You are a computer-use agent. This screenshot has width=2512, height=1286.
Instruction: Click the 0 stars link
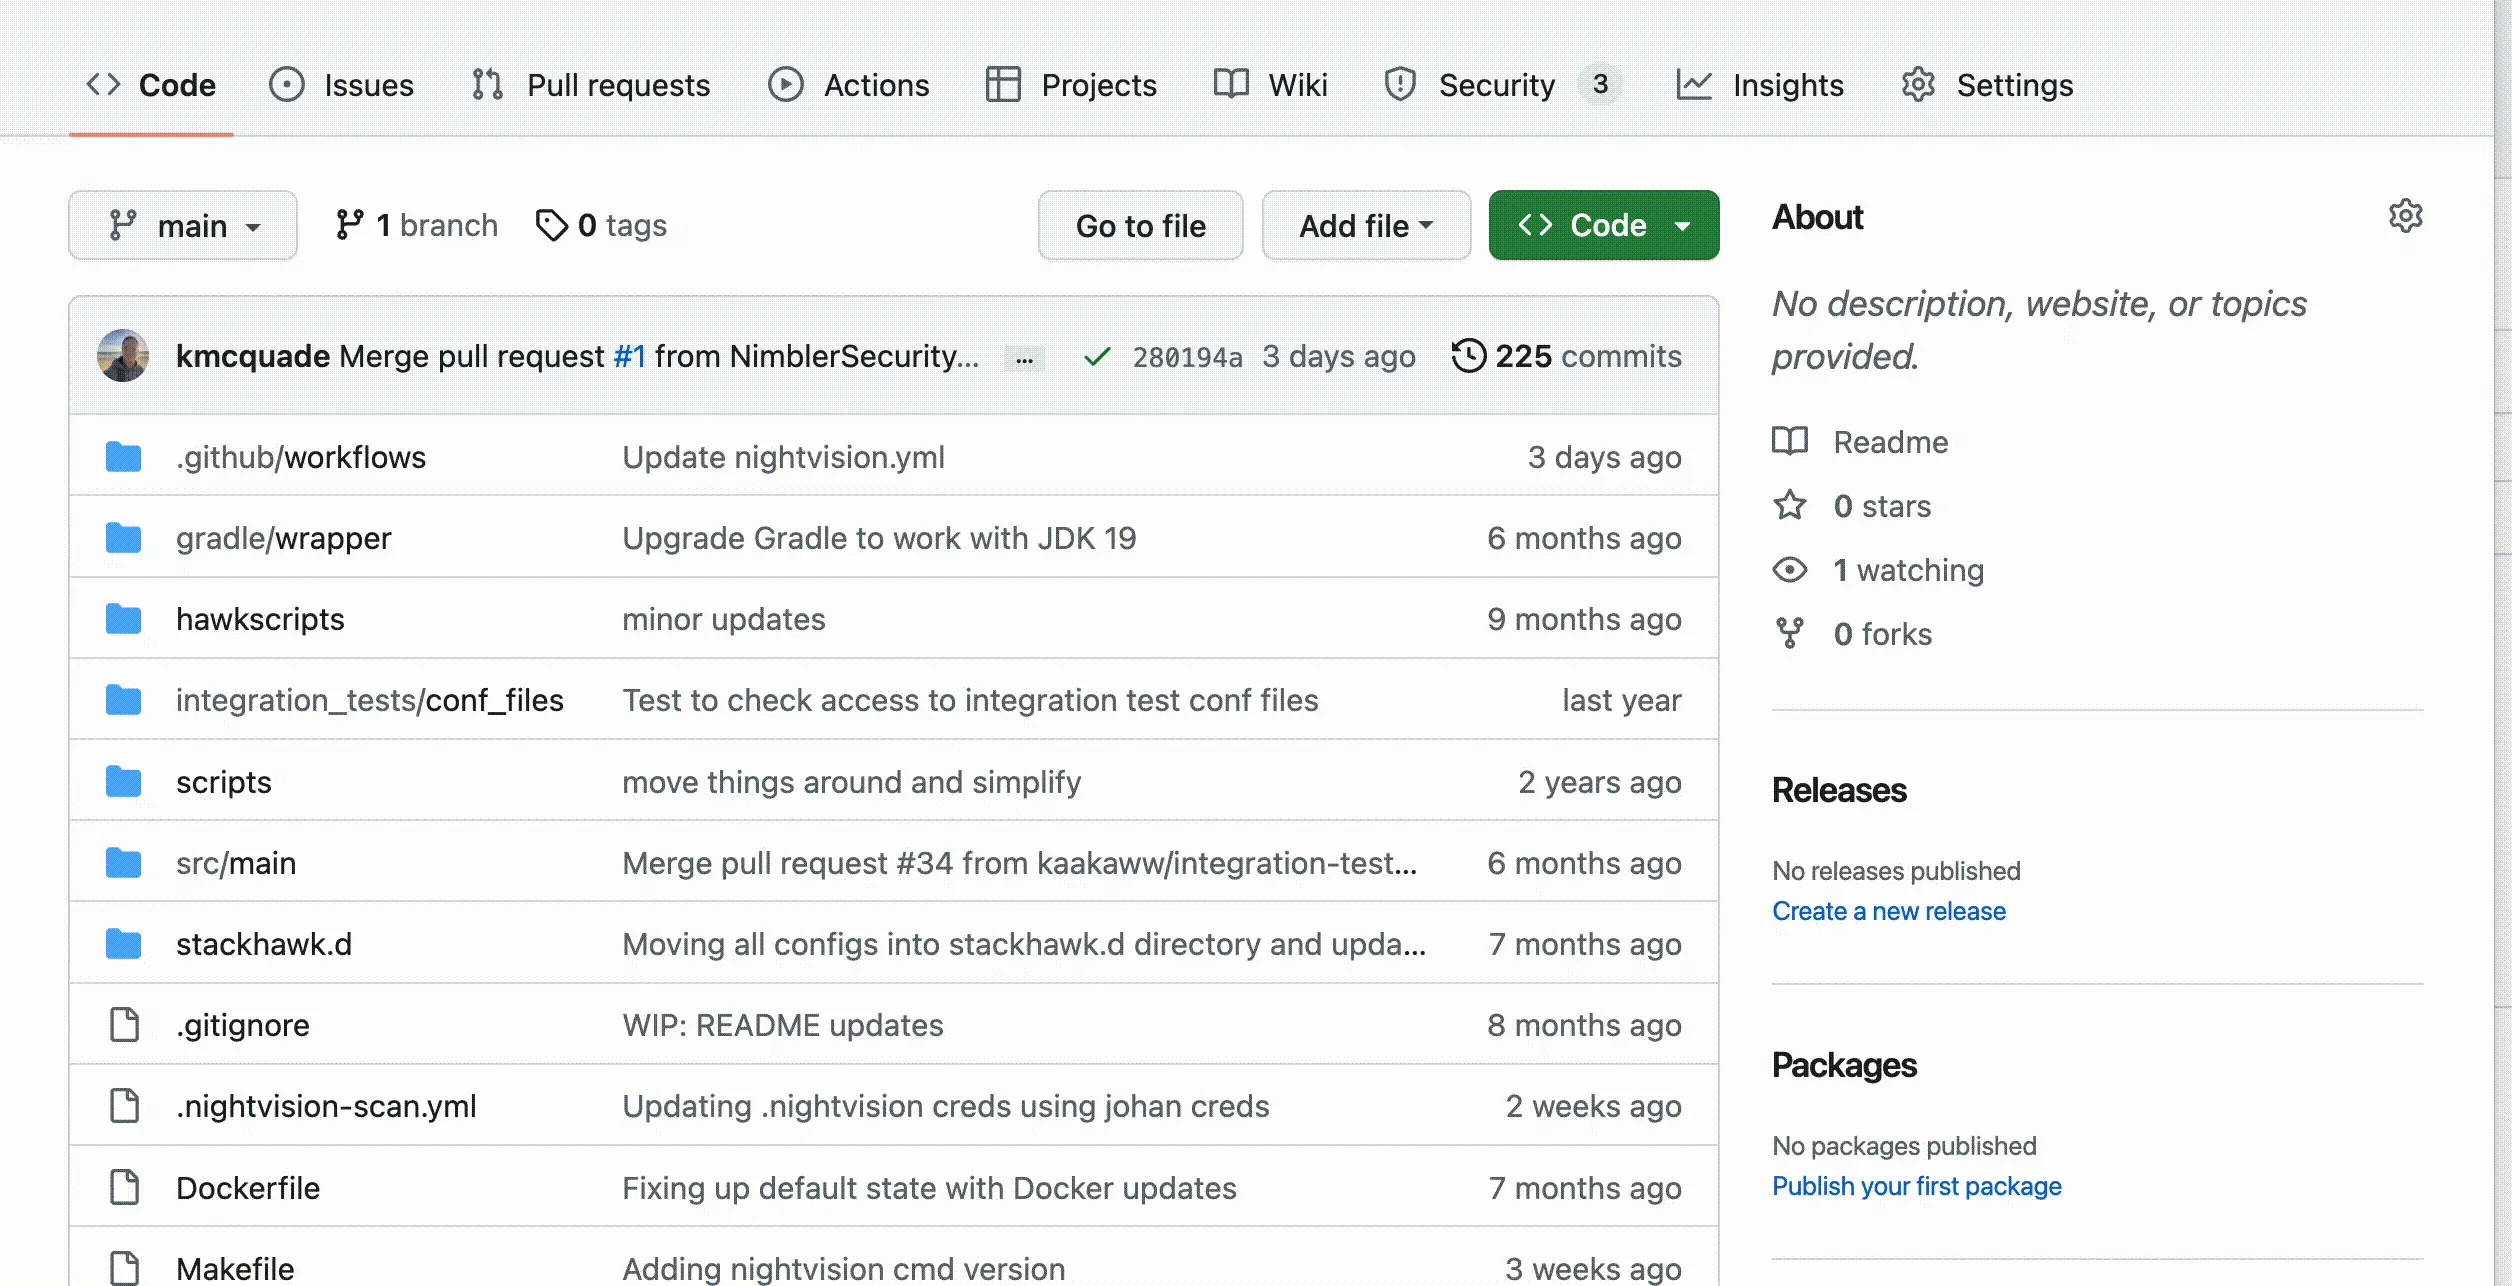pos(1852,505)
